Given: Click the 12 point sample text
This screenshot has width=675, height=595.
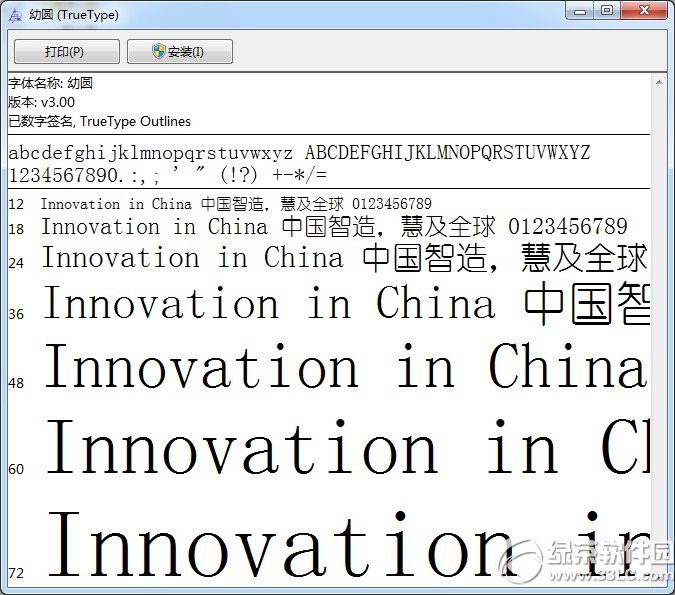Looking at the screenshot, I should (236, 204).
